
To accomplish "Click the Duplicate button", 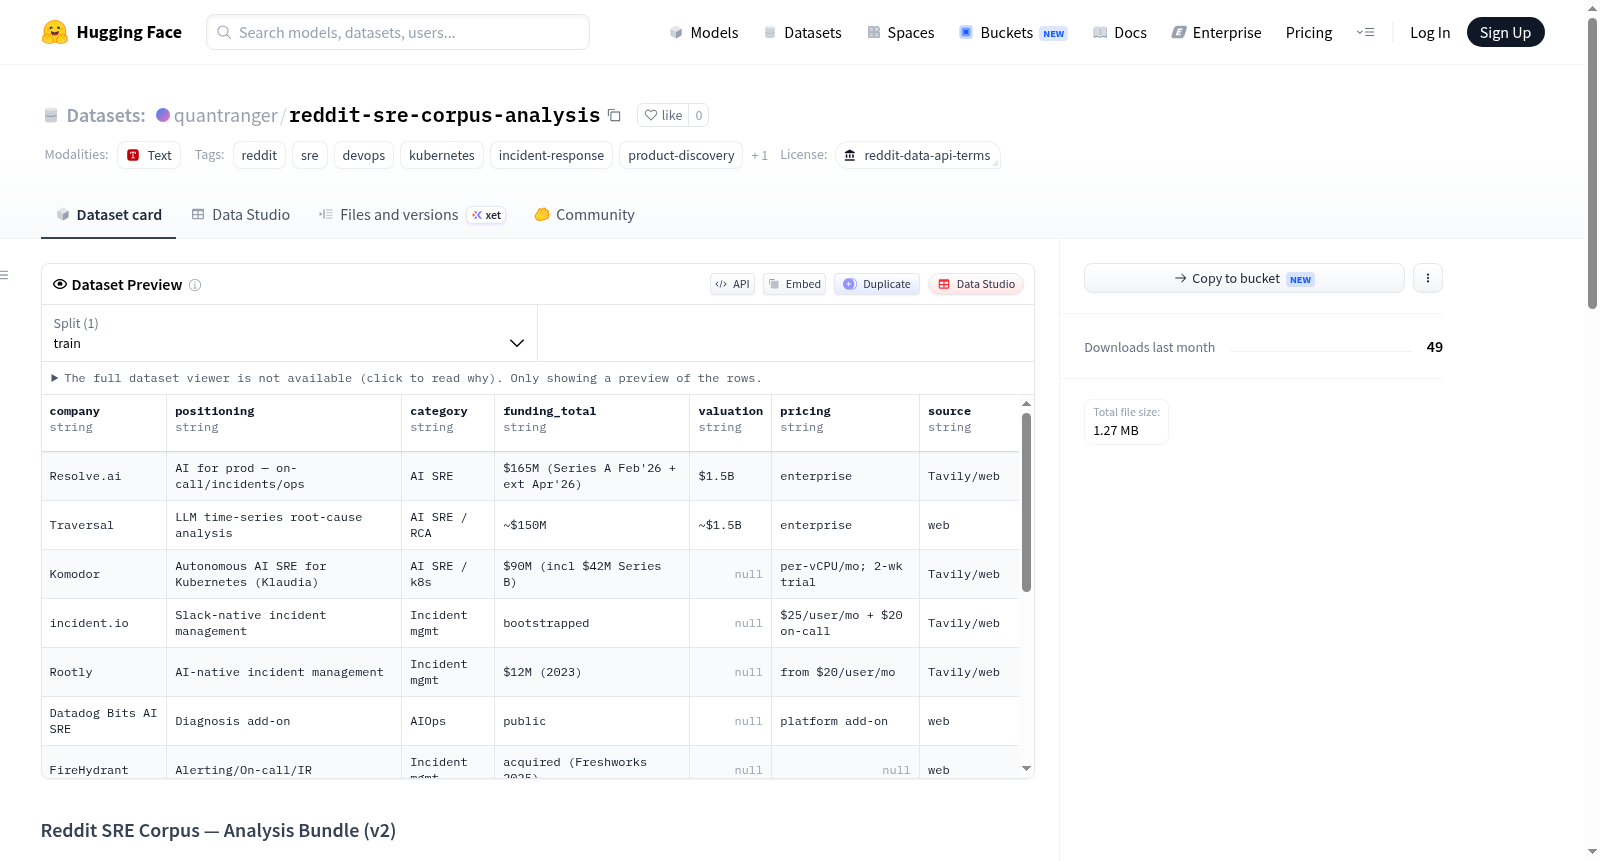I will tap(877, 284).
